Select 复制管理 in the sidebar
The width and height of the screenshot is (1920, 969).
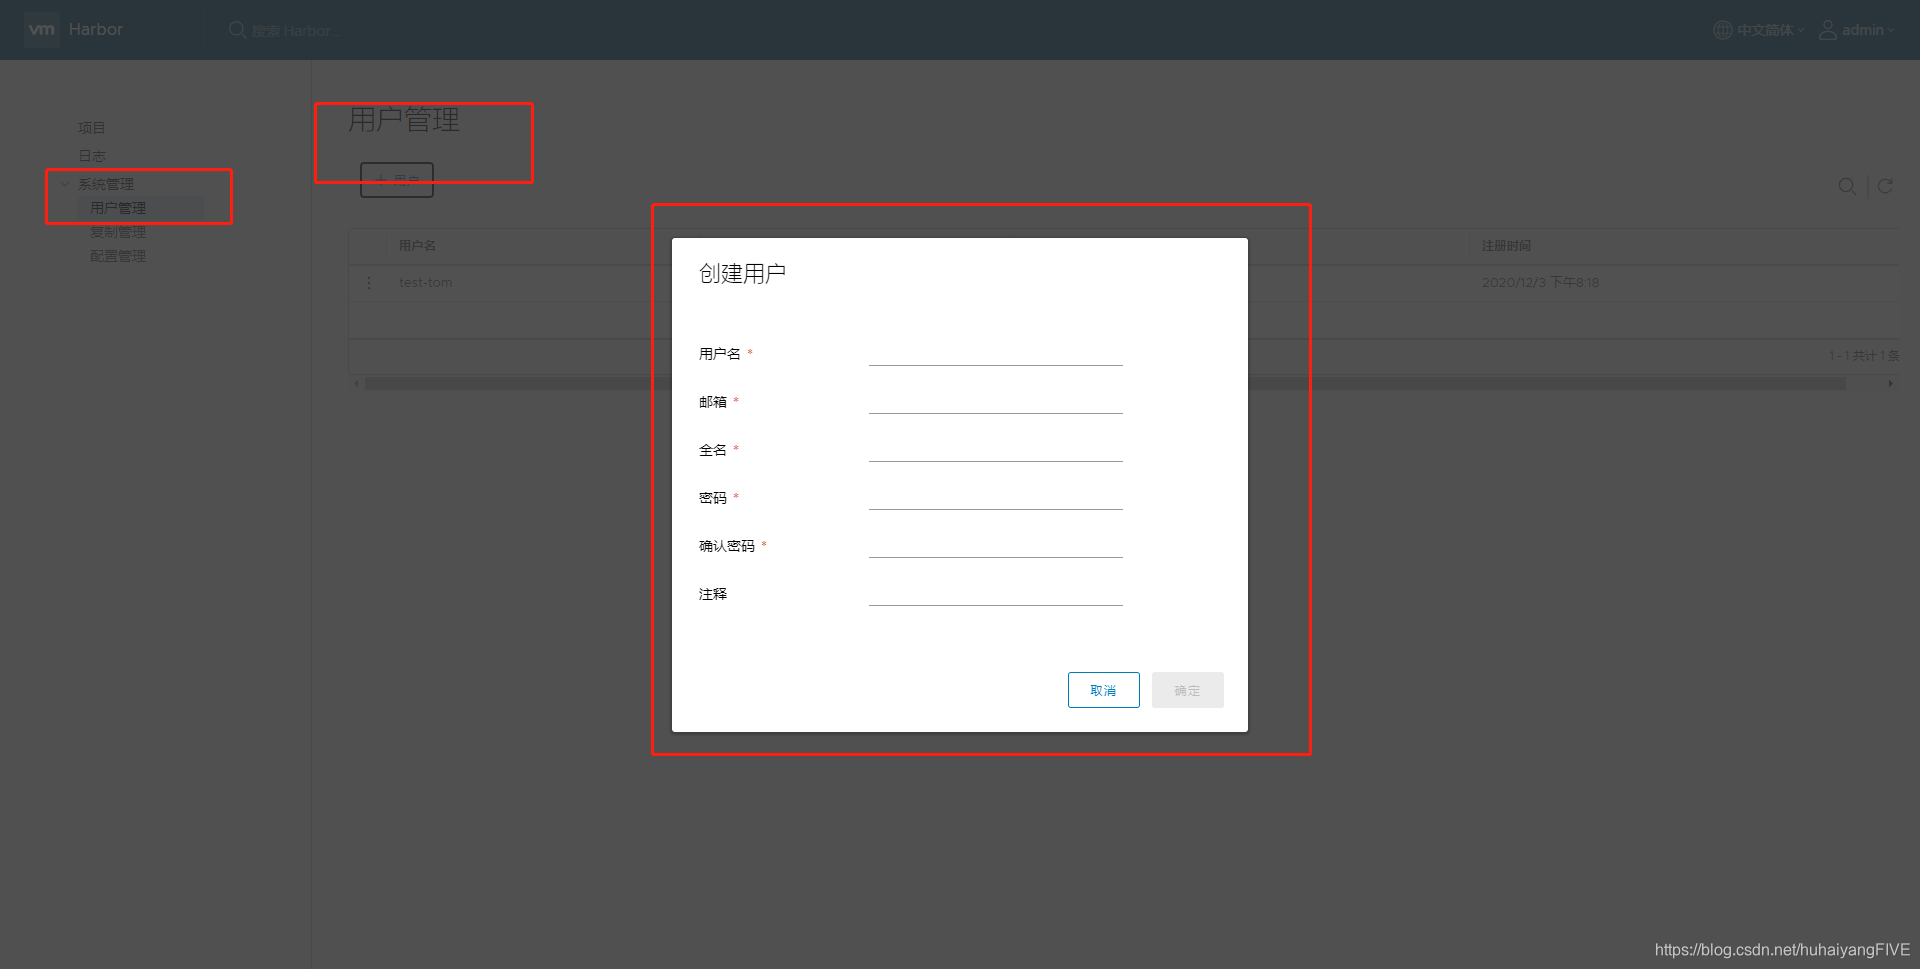tap(118, 232)
